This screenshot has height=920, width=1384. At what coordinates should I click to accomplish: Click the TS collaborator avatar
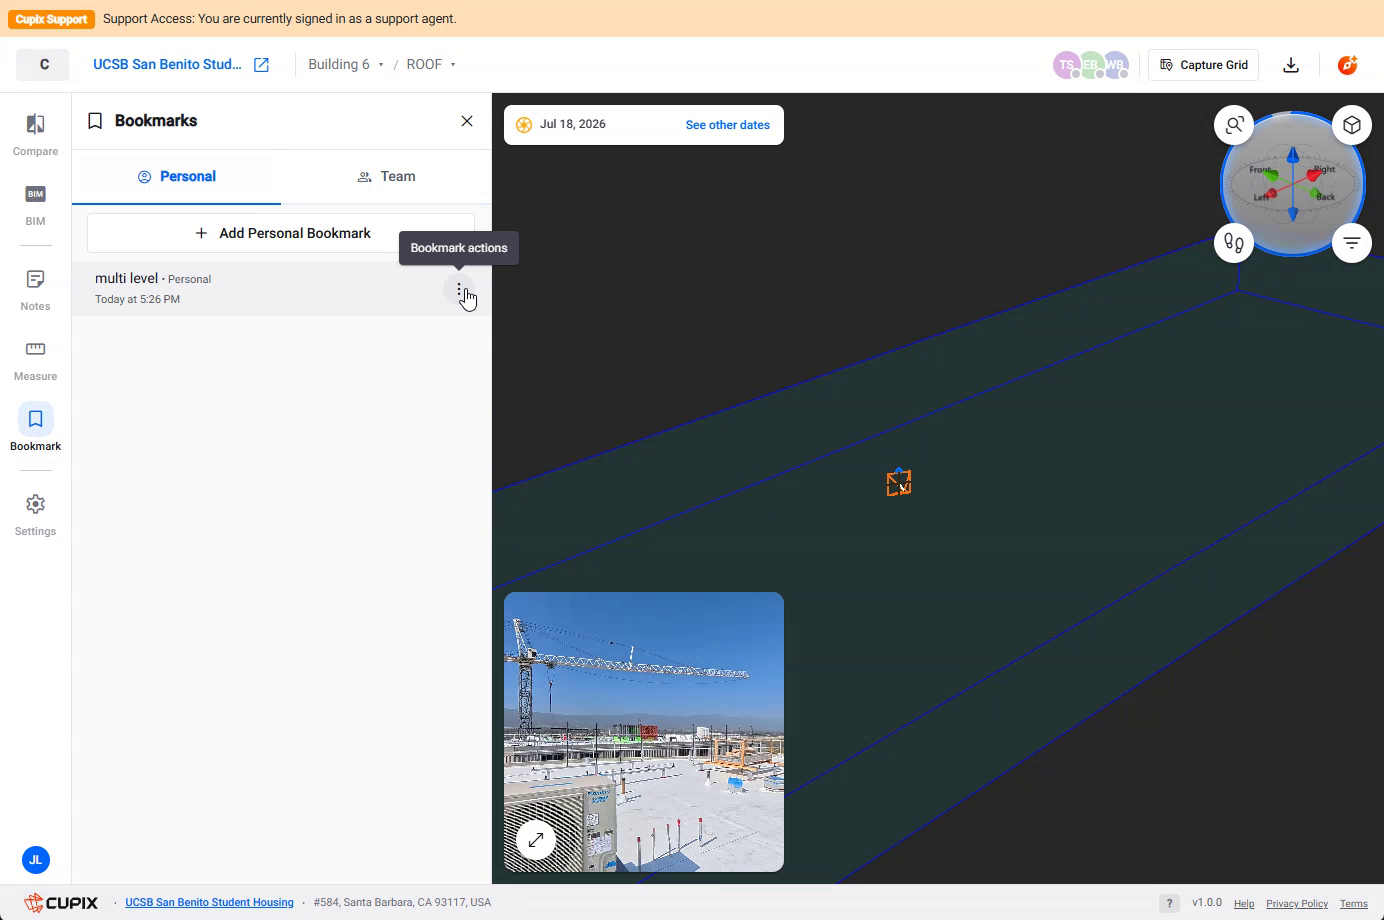tap(1066, 65)
